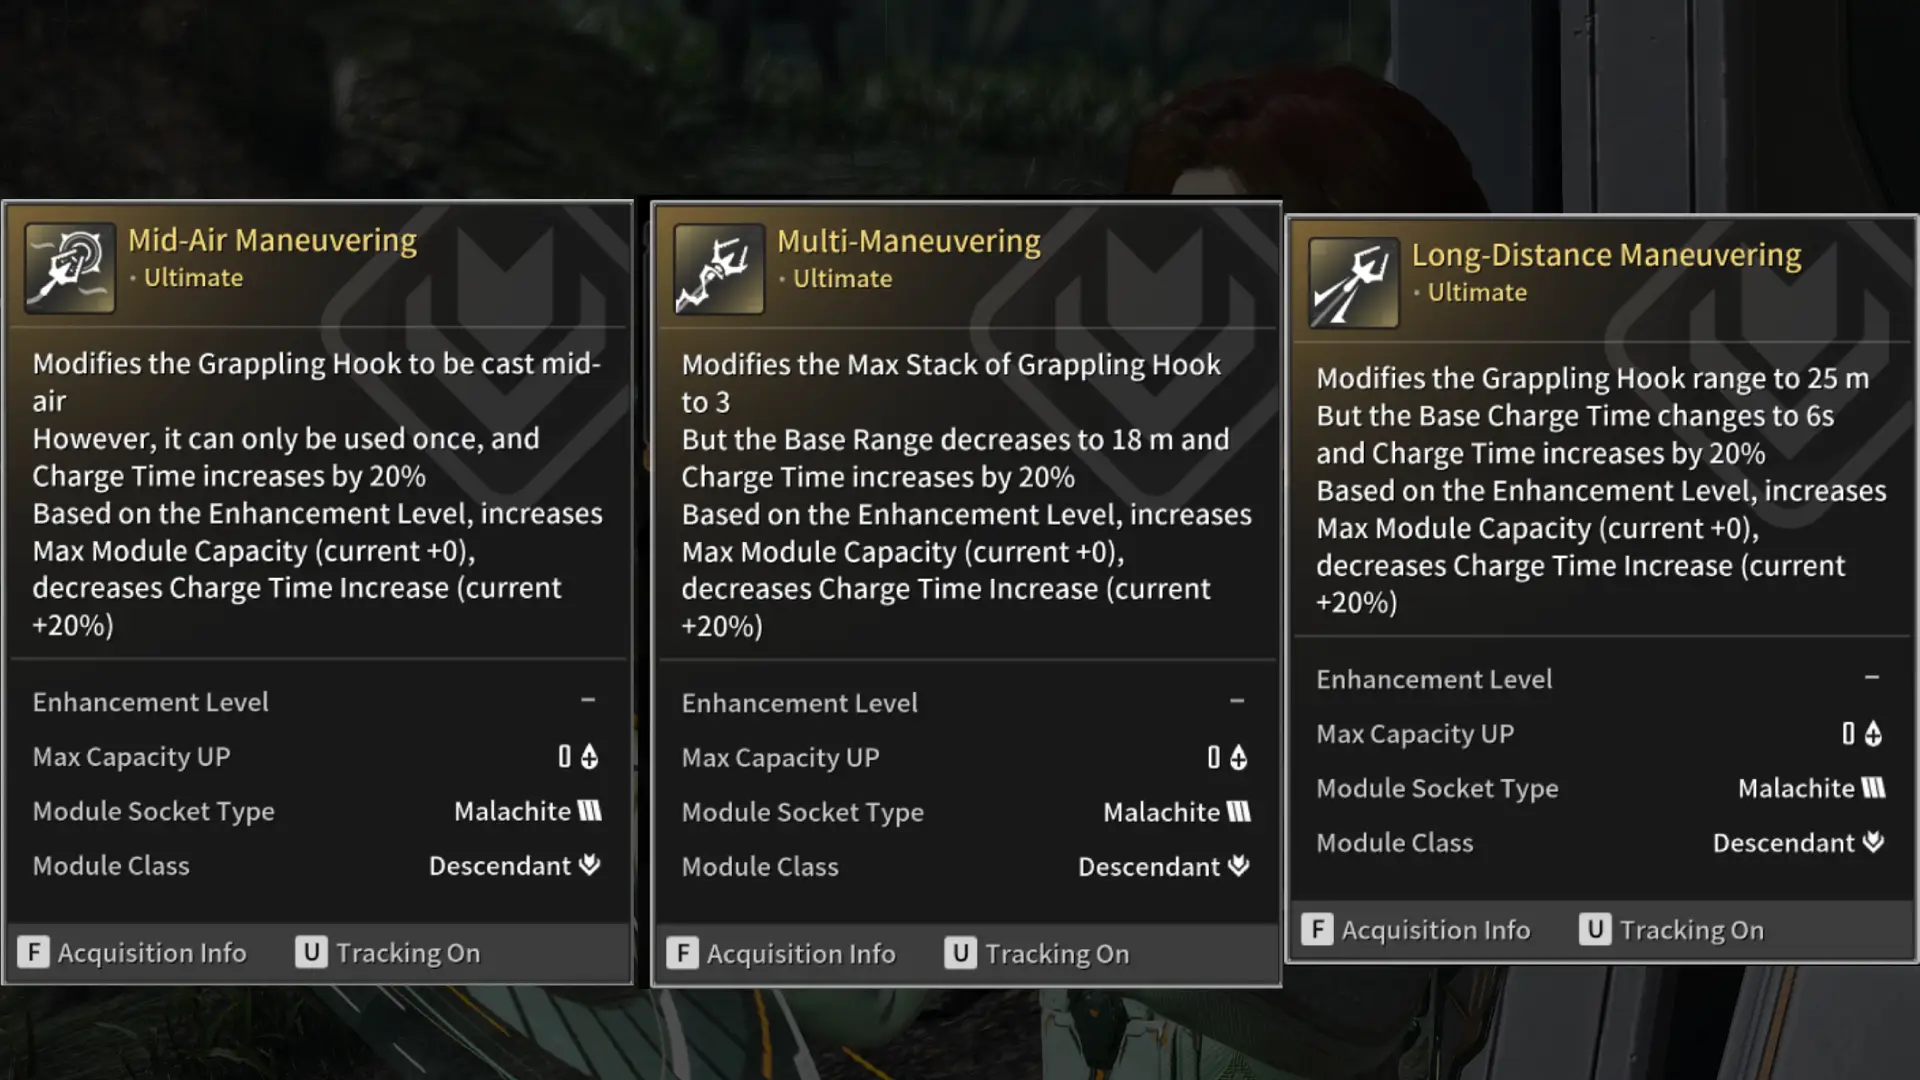Open Acquisition Info for Long-Distance Maneuvering

click(x=1416, y=930)
